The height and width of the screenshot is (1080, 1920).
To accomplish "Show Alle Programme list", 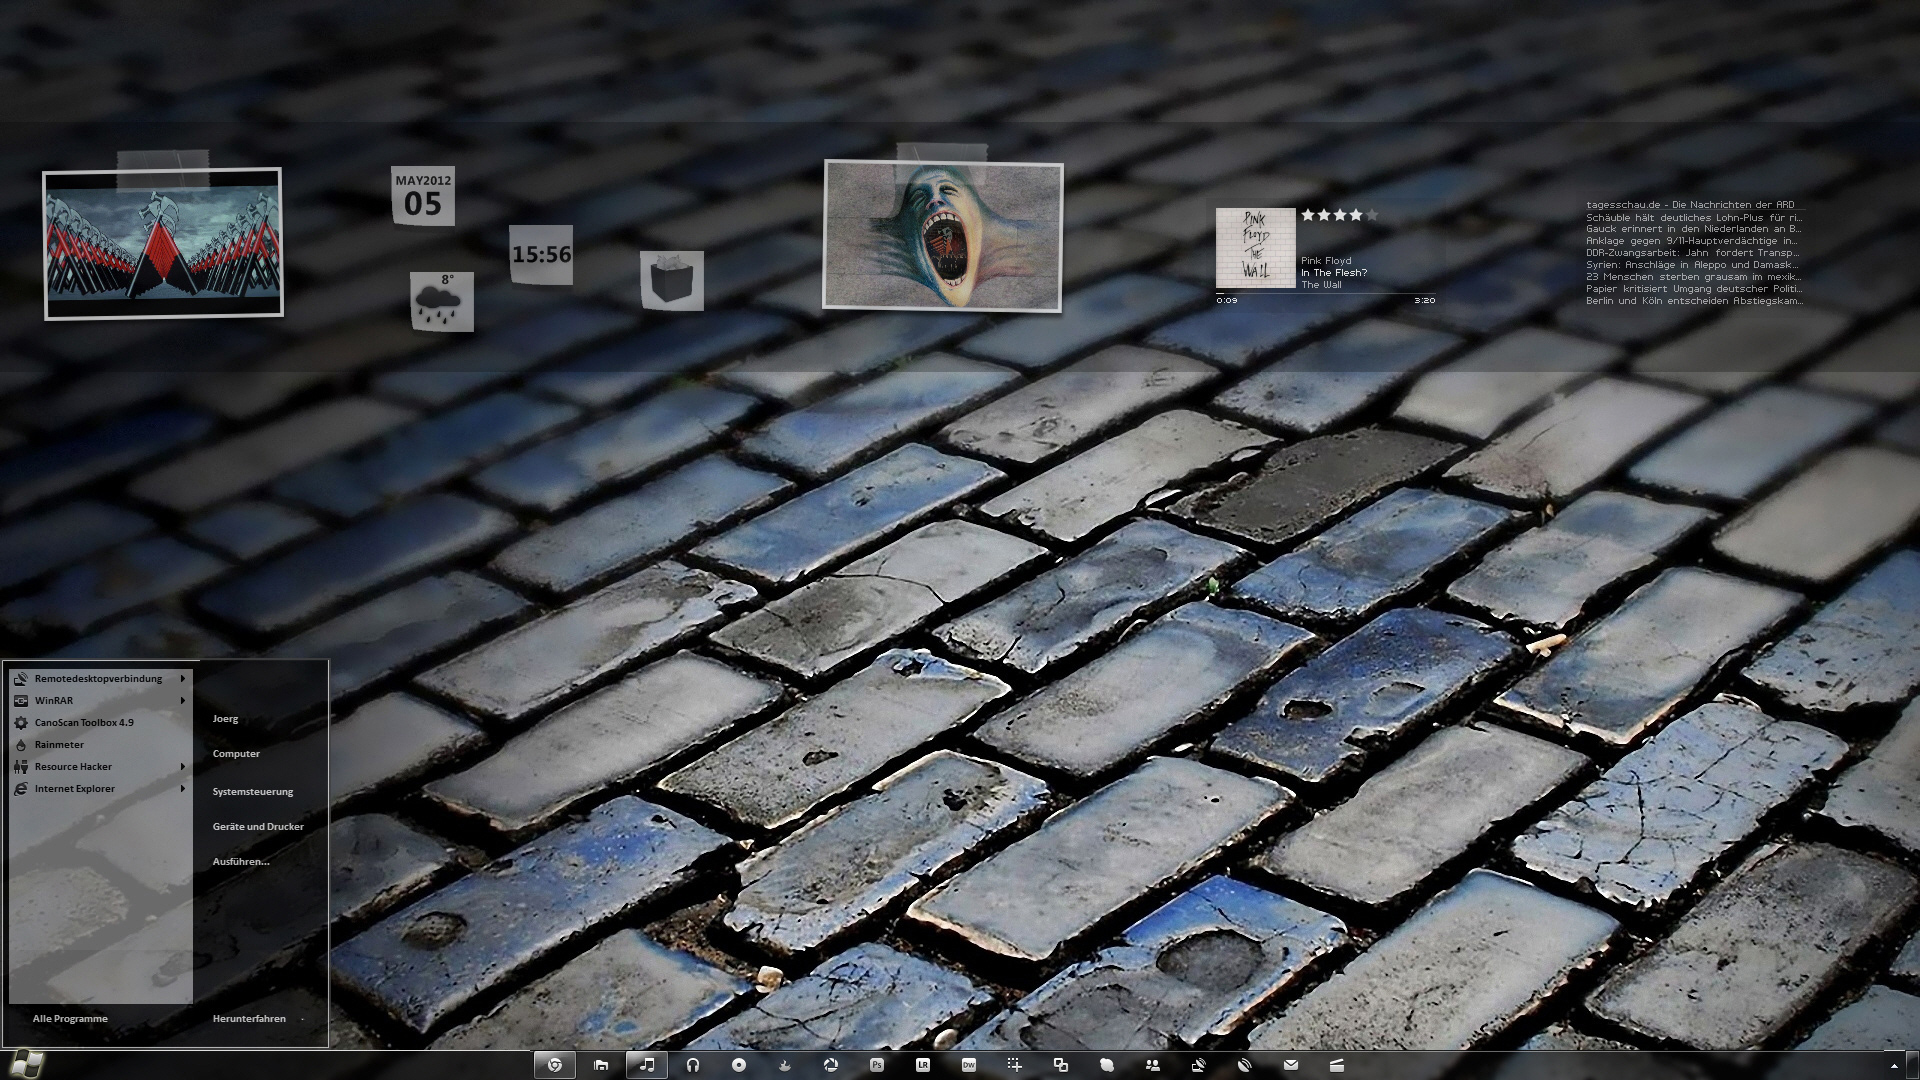I will [x=70, y=1019].
